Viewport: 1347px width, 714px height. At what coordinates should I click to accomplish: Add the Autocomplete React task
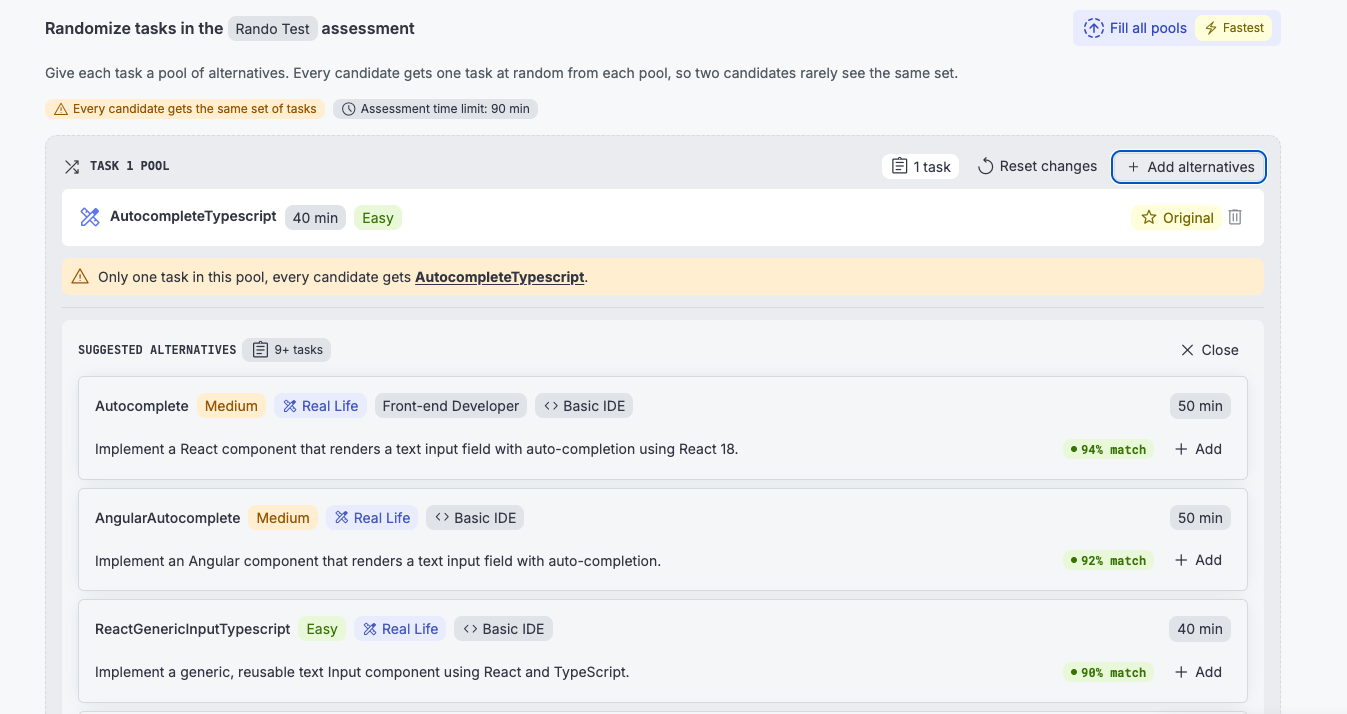click(x=1198, y=449)
